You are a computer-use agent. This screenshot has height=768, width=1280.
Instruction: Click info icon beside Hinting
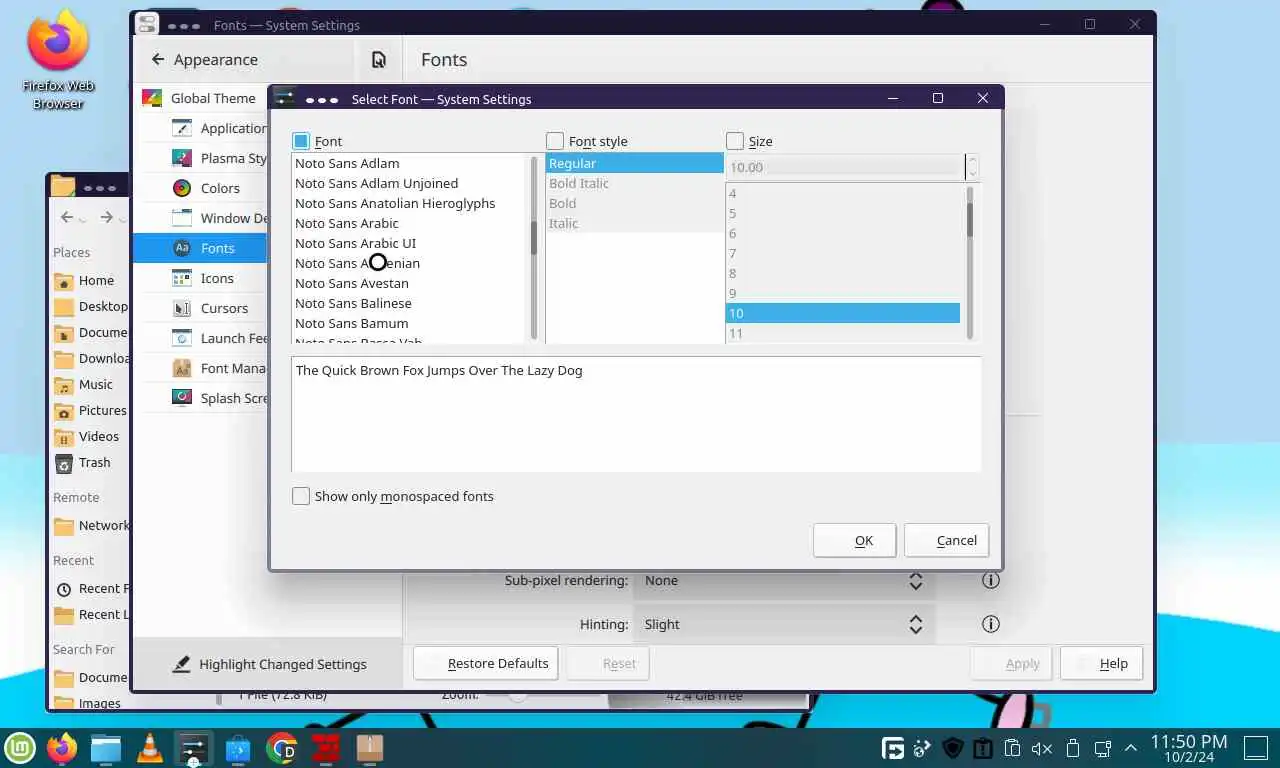tap(991, 624)
